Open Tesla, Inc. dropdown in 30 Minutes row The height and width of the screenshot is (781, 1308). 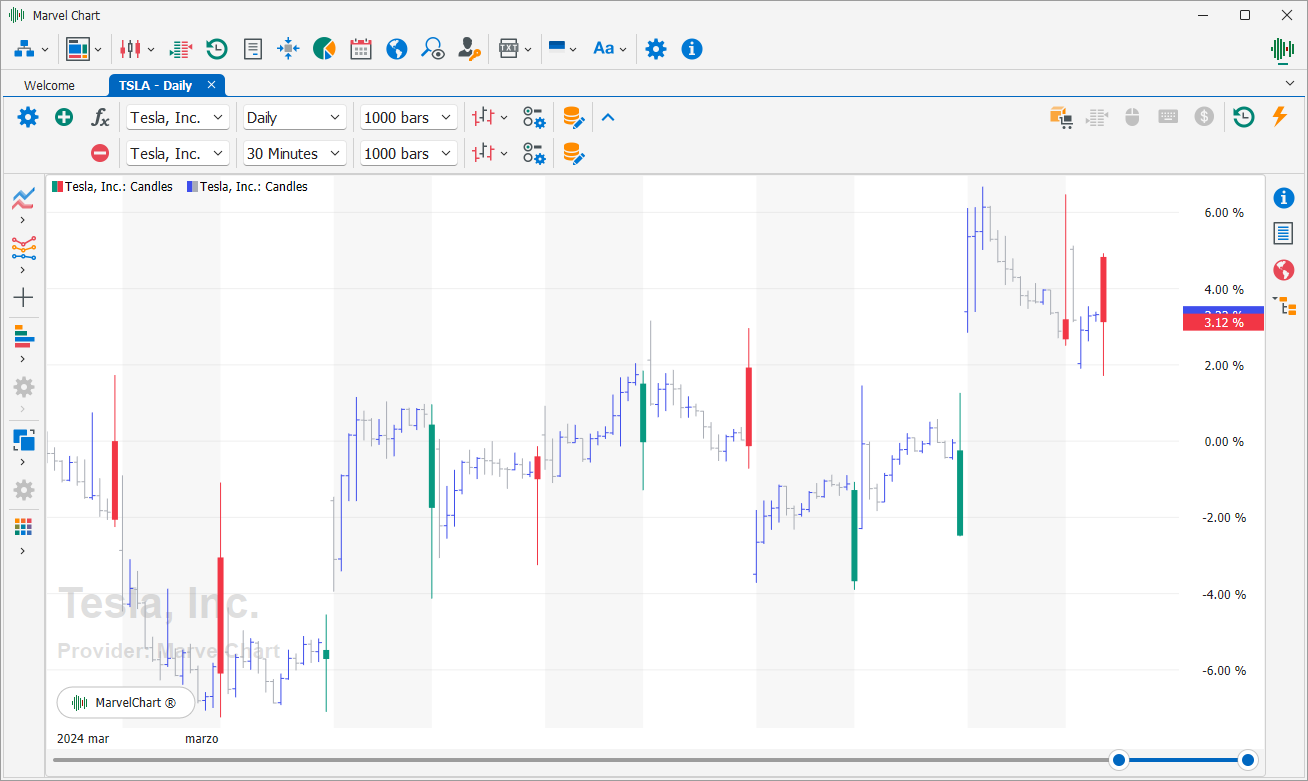[x=179, y=153]
